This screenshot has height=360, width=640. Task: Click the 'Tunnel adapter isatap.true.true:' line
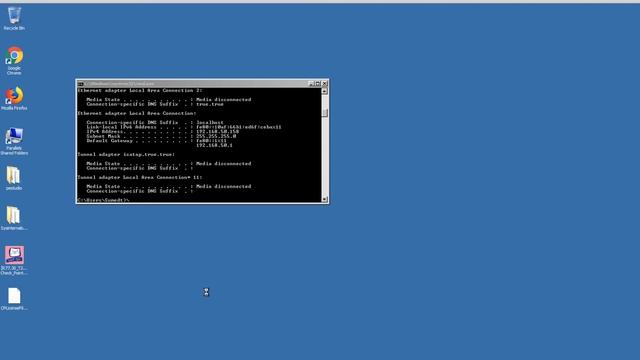tap(126, 154)
